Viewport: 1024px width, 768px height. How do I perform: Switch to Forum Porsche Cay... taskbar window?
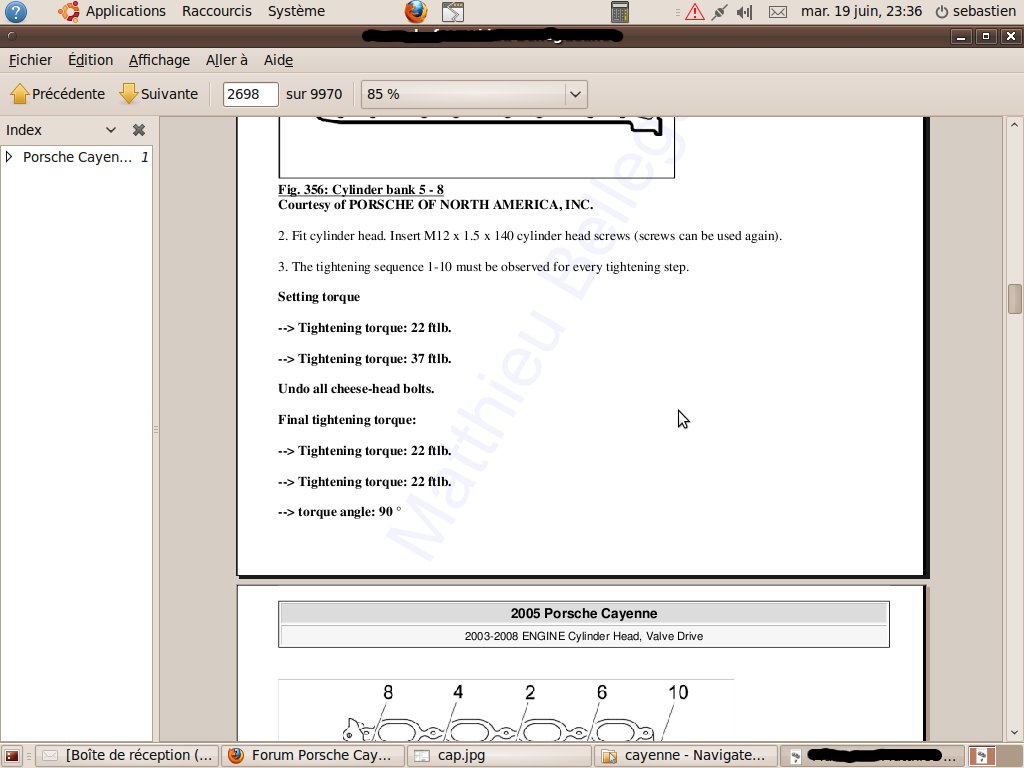pos(313,756)
